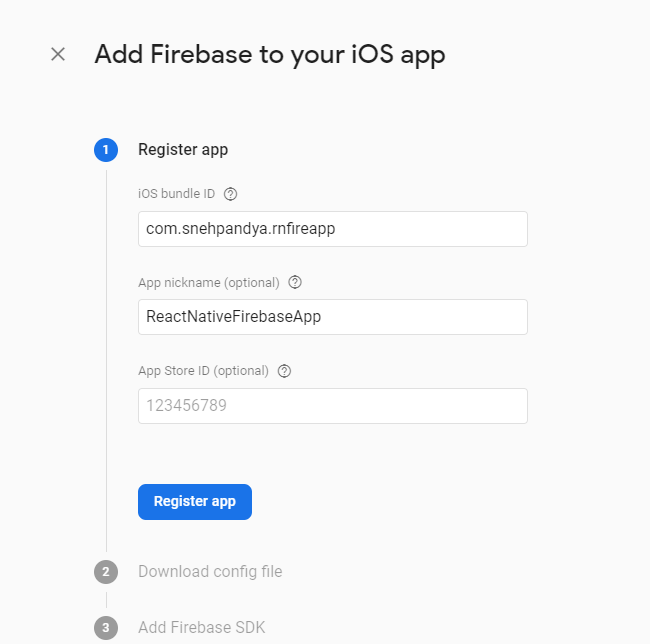Focus the App nickname text field
The height and width of the screenshot is (644, 650).
point(332,317)
